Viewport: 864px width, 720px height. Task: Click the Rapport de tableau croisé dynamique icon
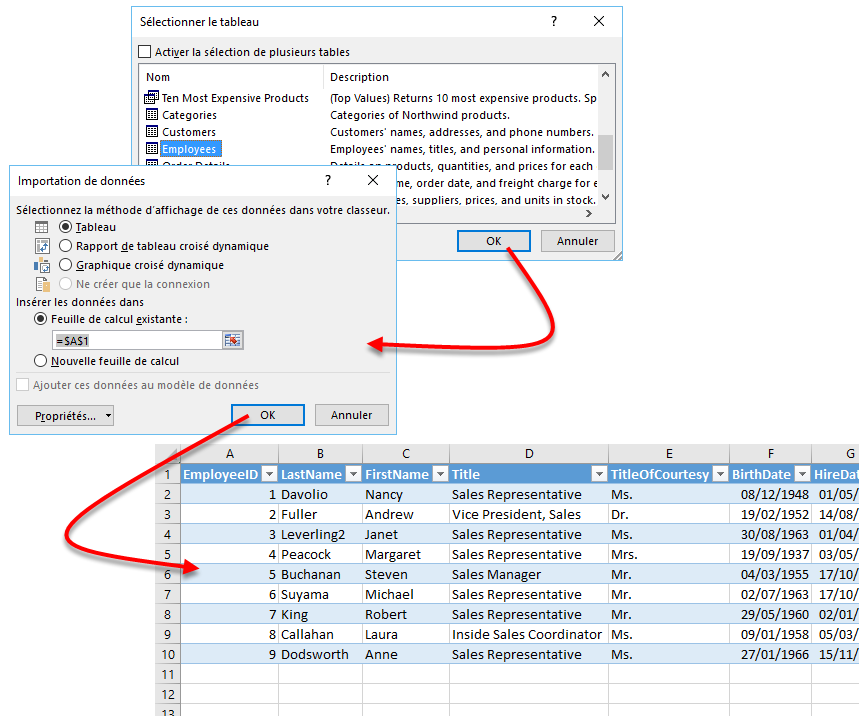tap(42, 246)
